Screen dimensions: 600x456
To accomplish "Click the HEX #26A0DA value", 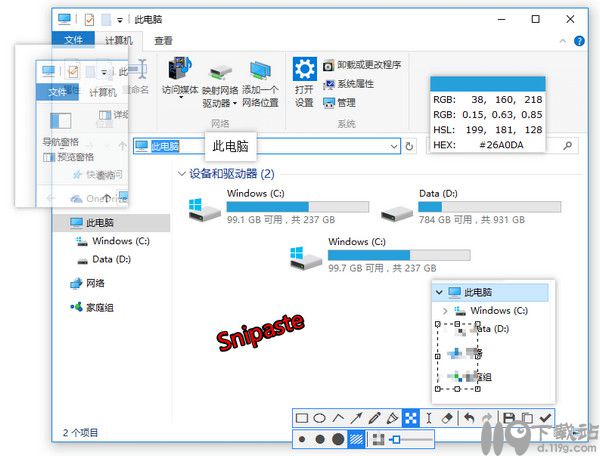I will tap(501, 145).
